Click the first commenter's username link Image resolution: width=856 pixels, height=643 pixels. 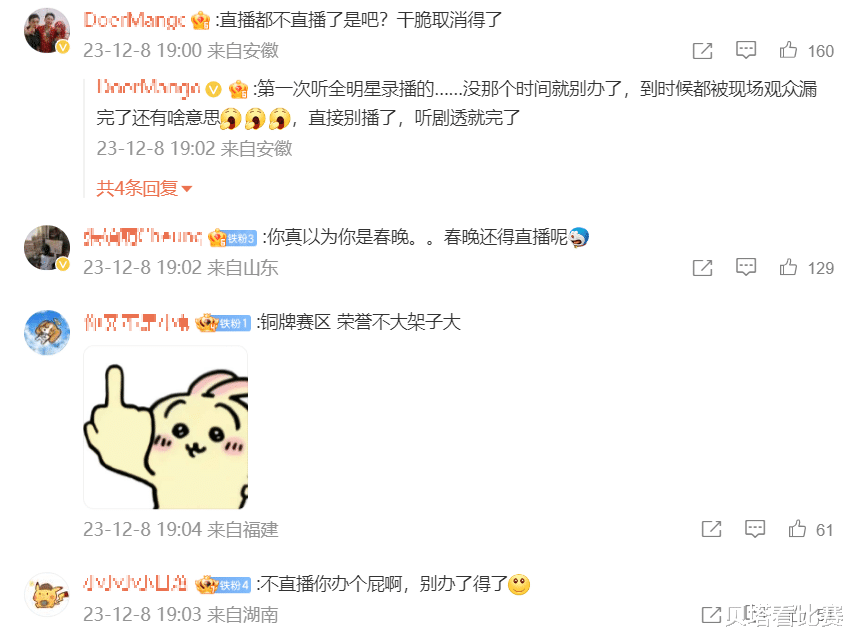tap(134, 20)
